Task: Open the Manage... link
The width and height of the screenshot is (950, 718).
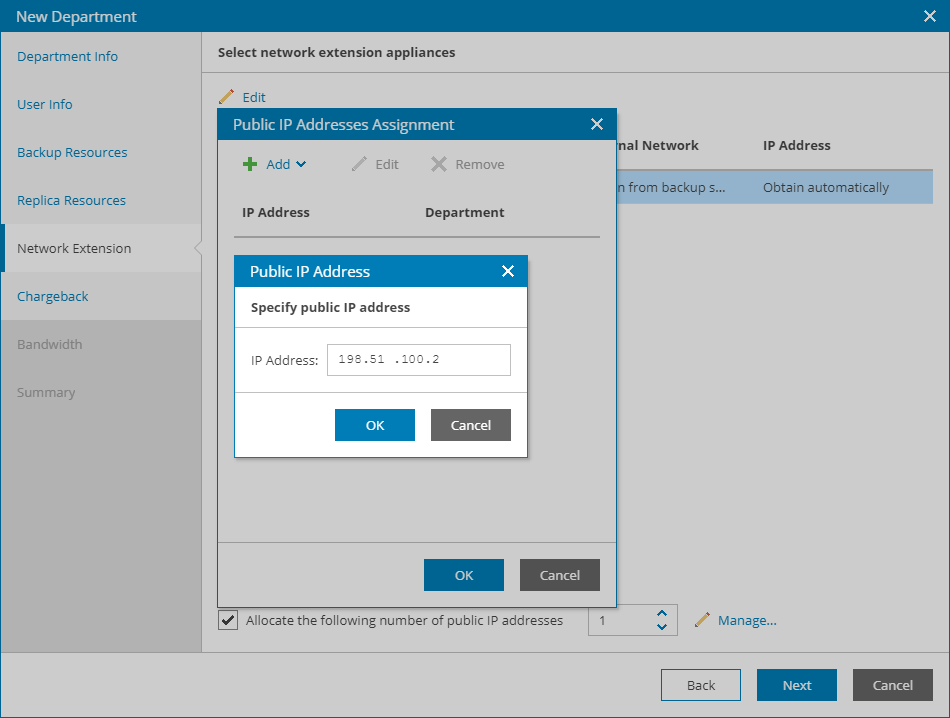Action: pyautogui.click(x=747, y=620)
